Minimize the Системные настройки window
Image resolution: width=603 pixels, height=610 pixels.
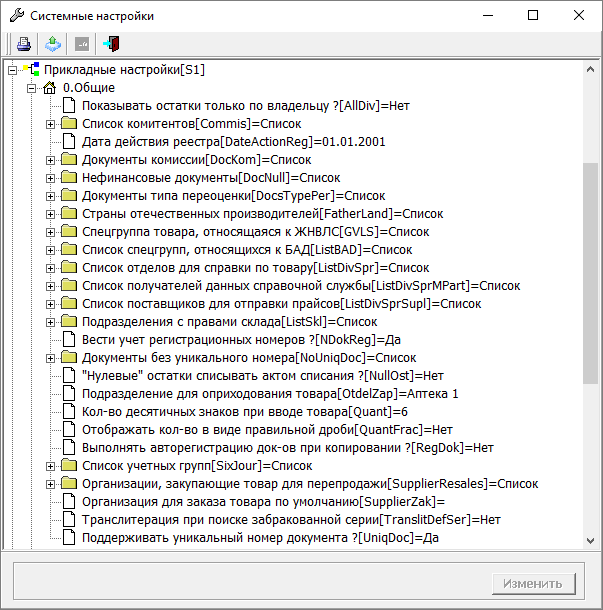coord(488,16)
